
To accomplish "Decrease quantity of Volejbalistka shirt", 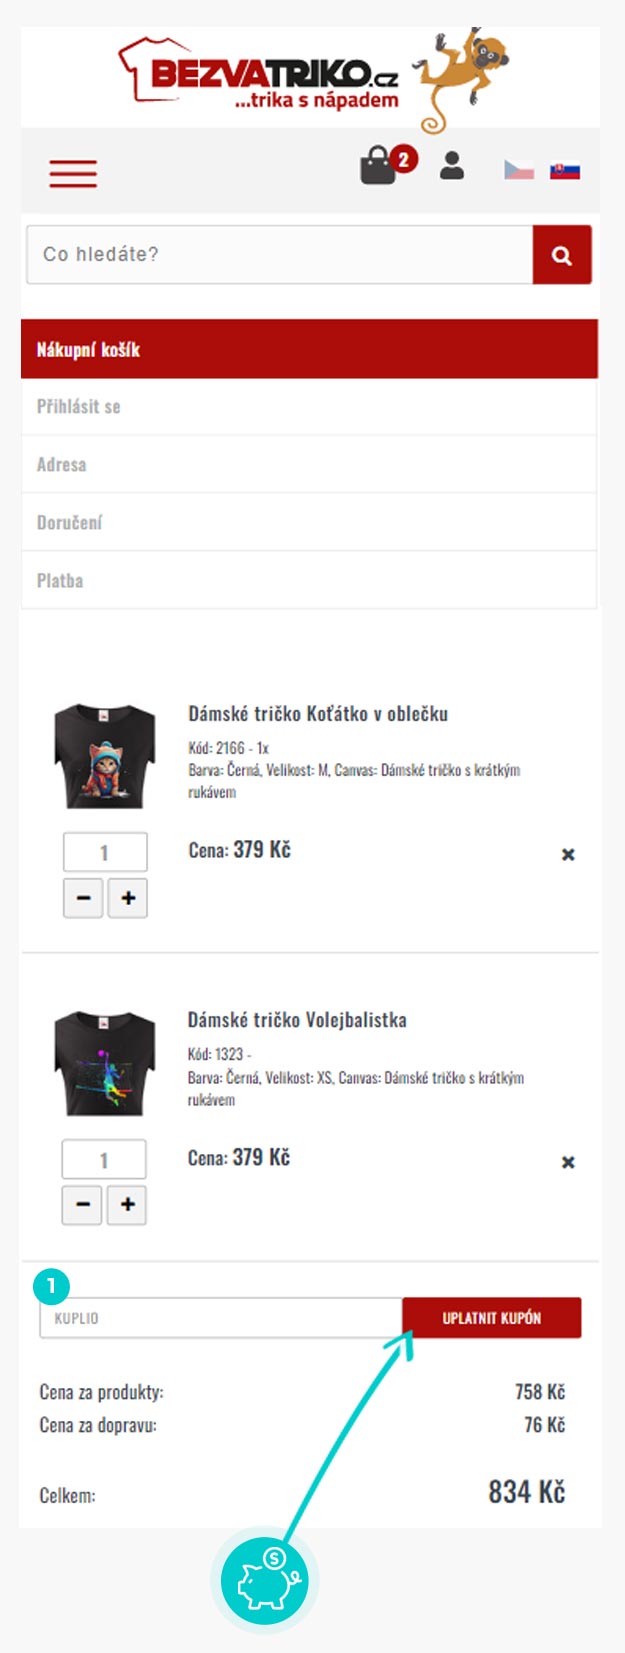I will click(83, 1205).
